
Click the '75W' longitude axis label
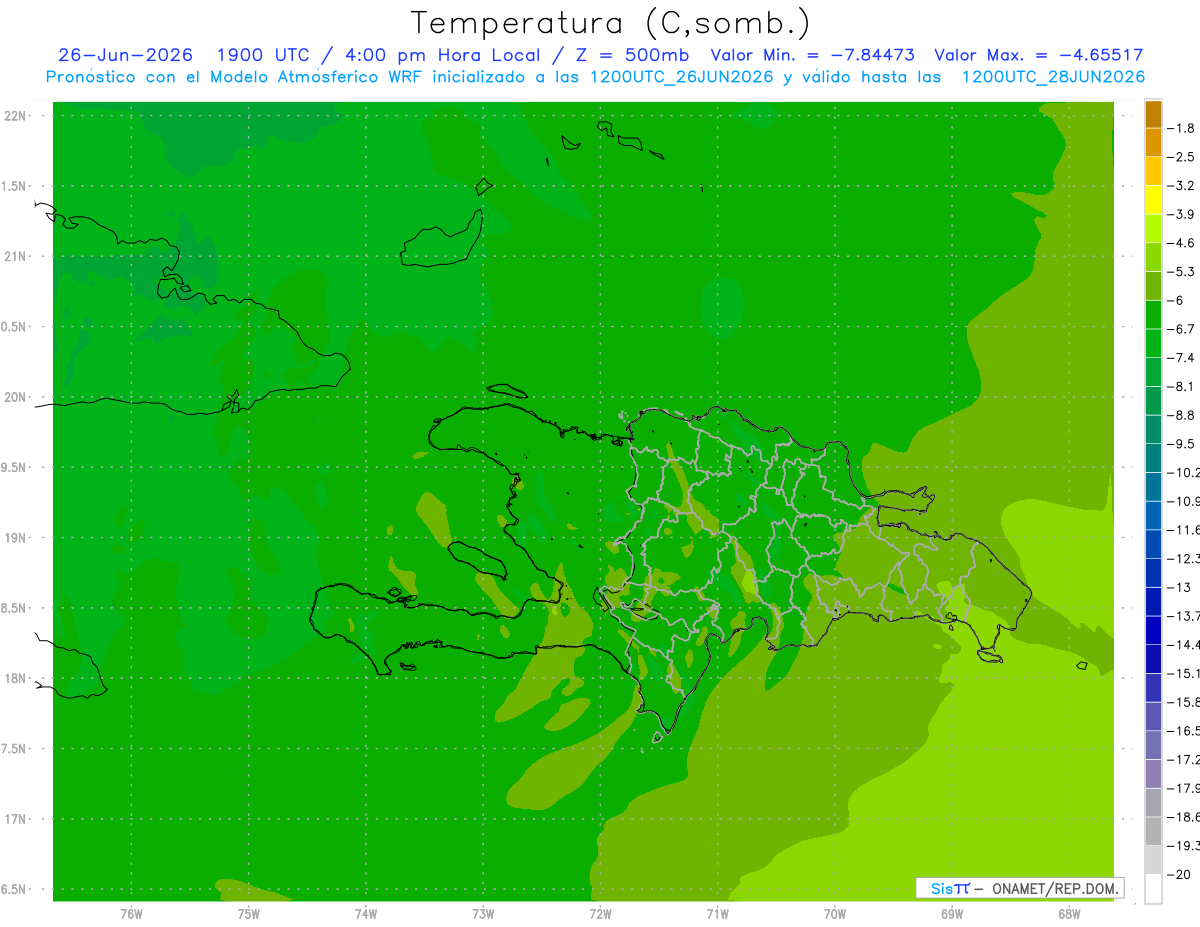point(249,914)
